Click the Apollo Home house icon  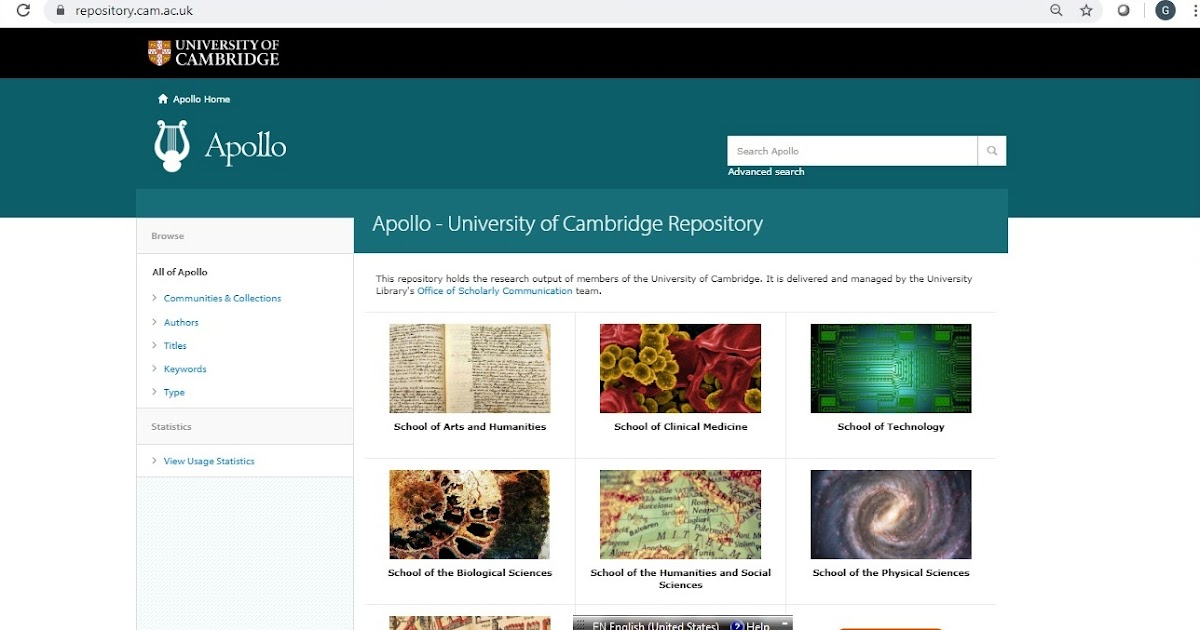[161, 98]
